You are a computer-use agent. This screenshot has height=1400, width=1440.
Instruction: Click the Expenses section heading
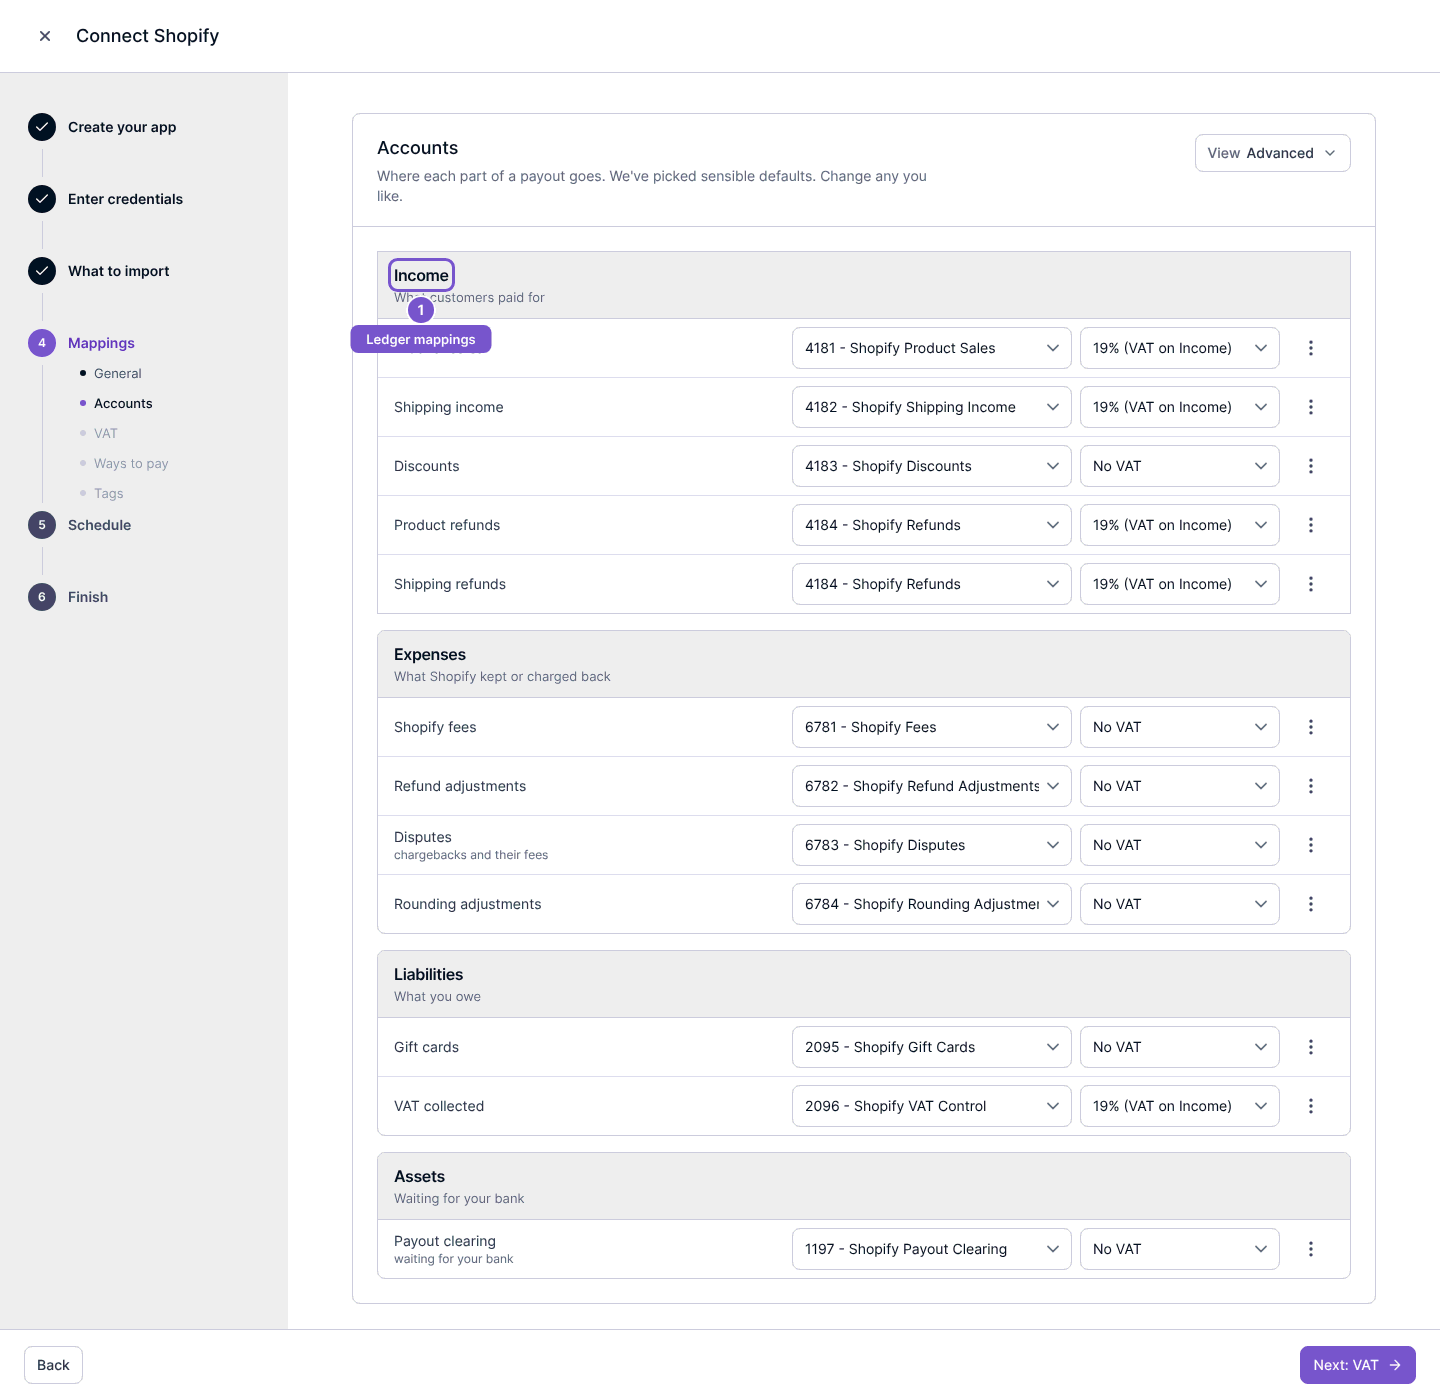430,654
